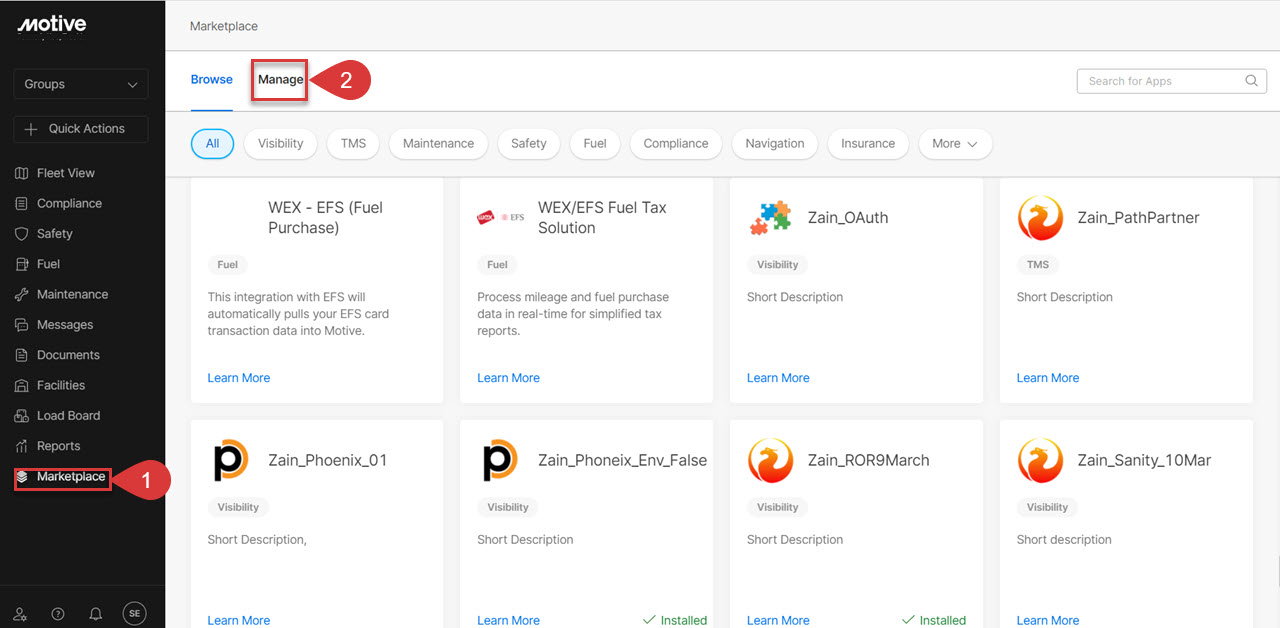
Task: Filter apps by Compliance chip
Action: click(x=676, y=143)
